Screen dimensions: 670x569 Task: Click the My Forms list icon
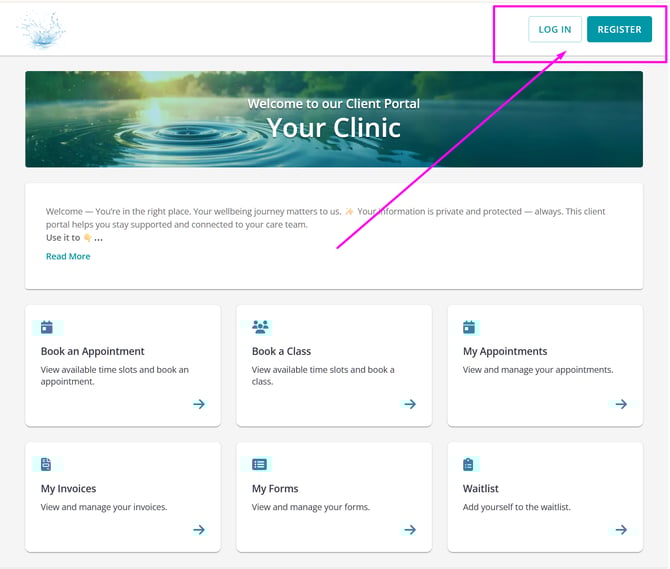tap(260, 464)
